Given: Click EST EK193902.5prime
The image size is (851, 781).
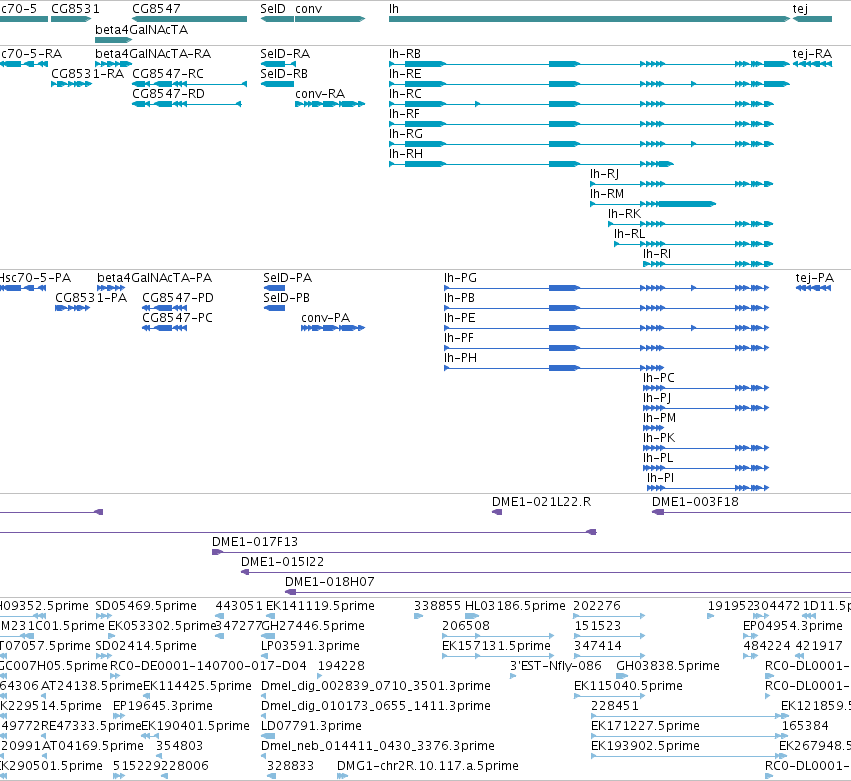Looking at the screenshot, I should pos(645,747).
